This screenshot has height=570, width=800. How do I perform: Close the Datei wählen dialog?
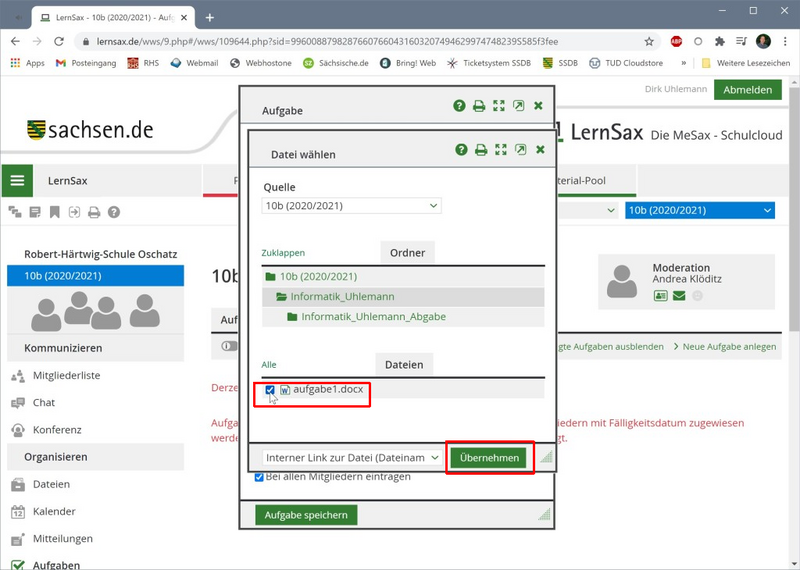[540, 150]
